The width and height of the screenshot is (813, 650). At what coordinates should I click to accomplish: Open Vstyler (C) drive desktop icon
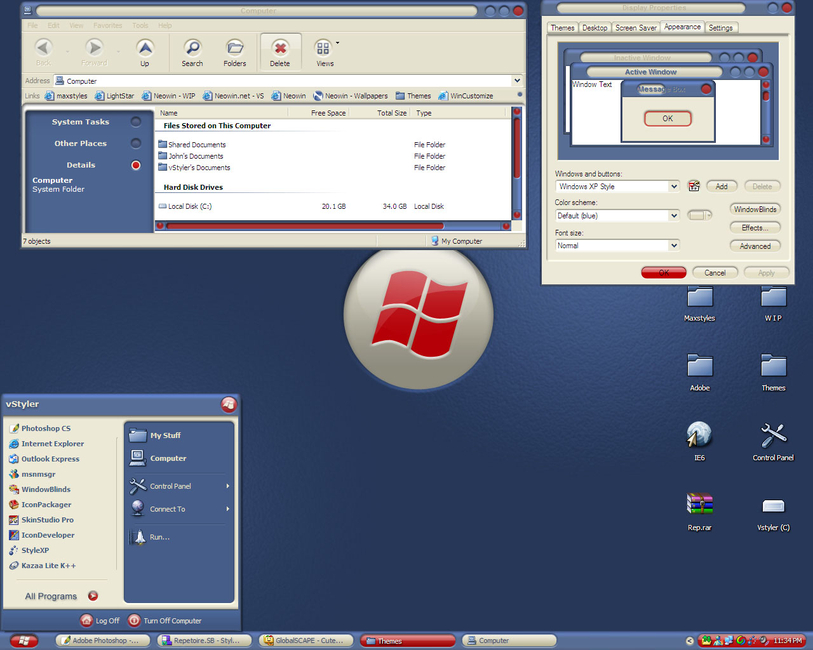coord(773,513)
